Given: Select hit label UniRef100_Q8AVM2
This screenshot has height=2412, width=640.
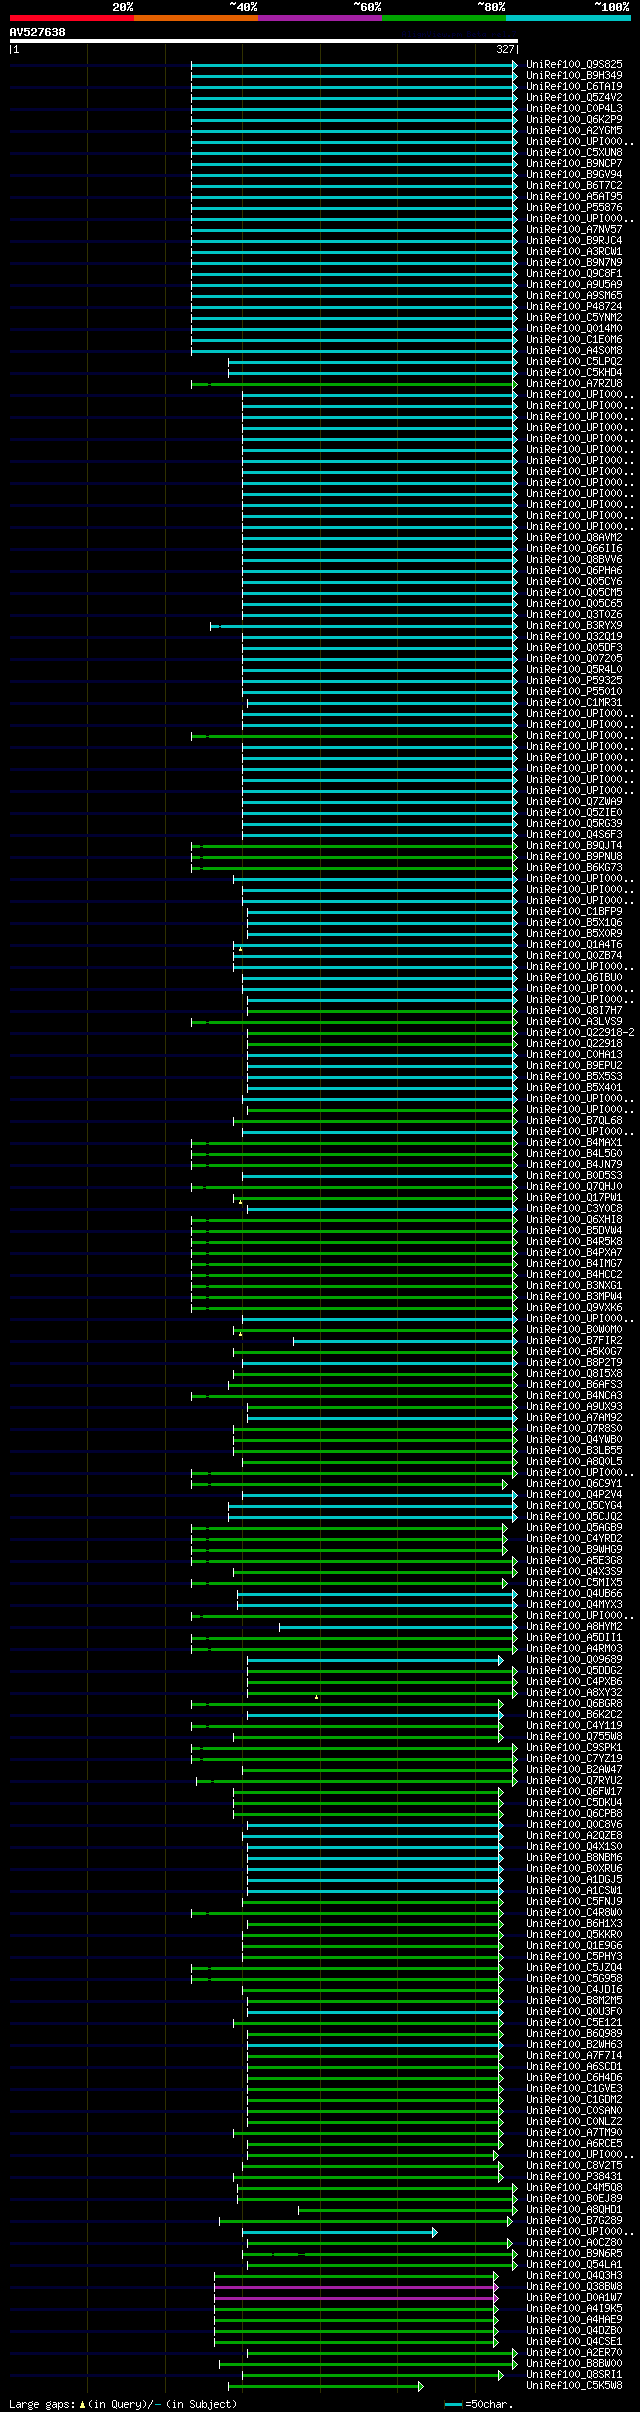Looking at the screenshot, I should (x=574, y=537).
